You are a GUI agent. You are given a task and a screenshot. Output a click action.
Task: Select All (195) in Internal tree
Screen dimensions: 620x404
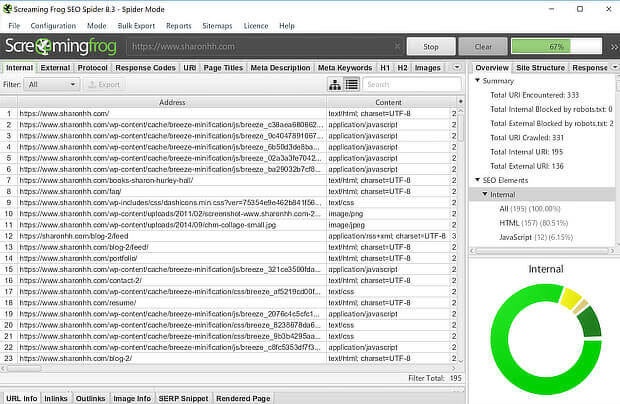click(x=529, y=208)
